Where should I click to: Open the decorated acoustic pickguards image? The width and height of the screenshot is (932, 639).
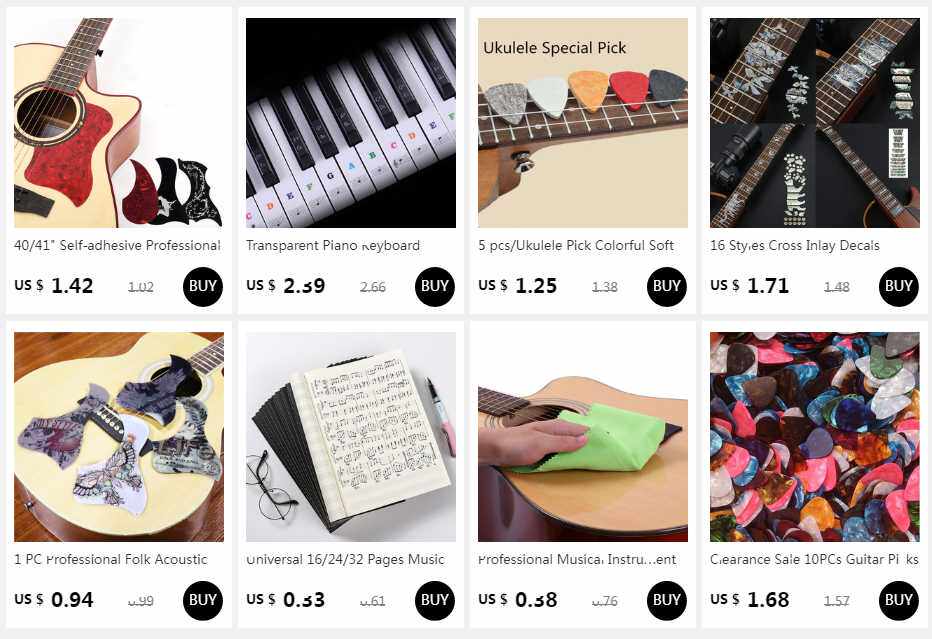[x=119, y=437]
